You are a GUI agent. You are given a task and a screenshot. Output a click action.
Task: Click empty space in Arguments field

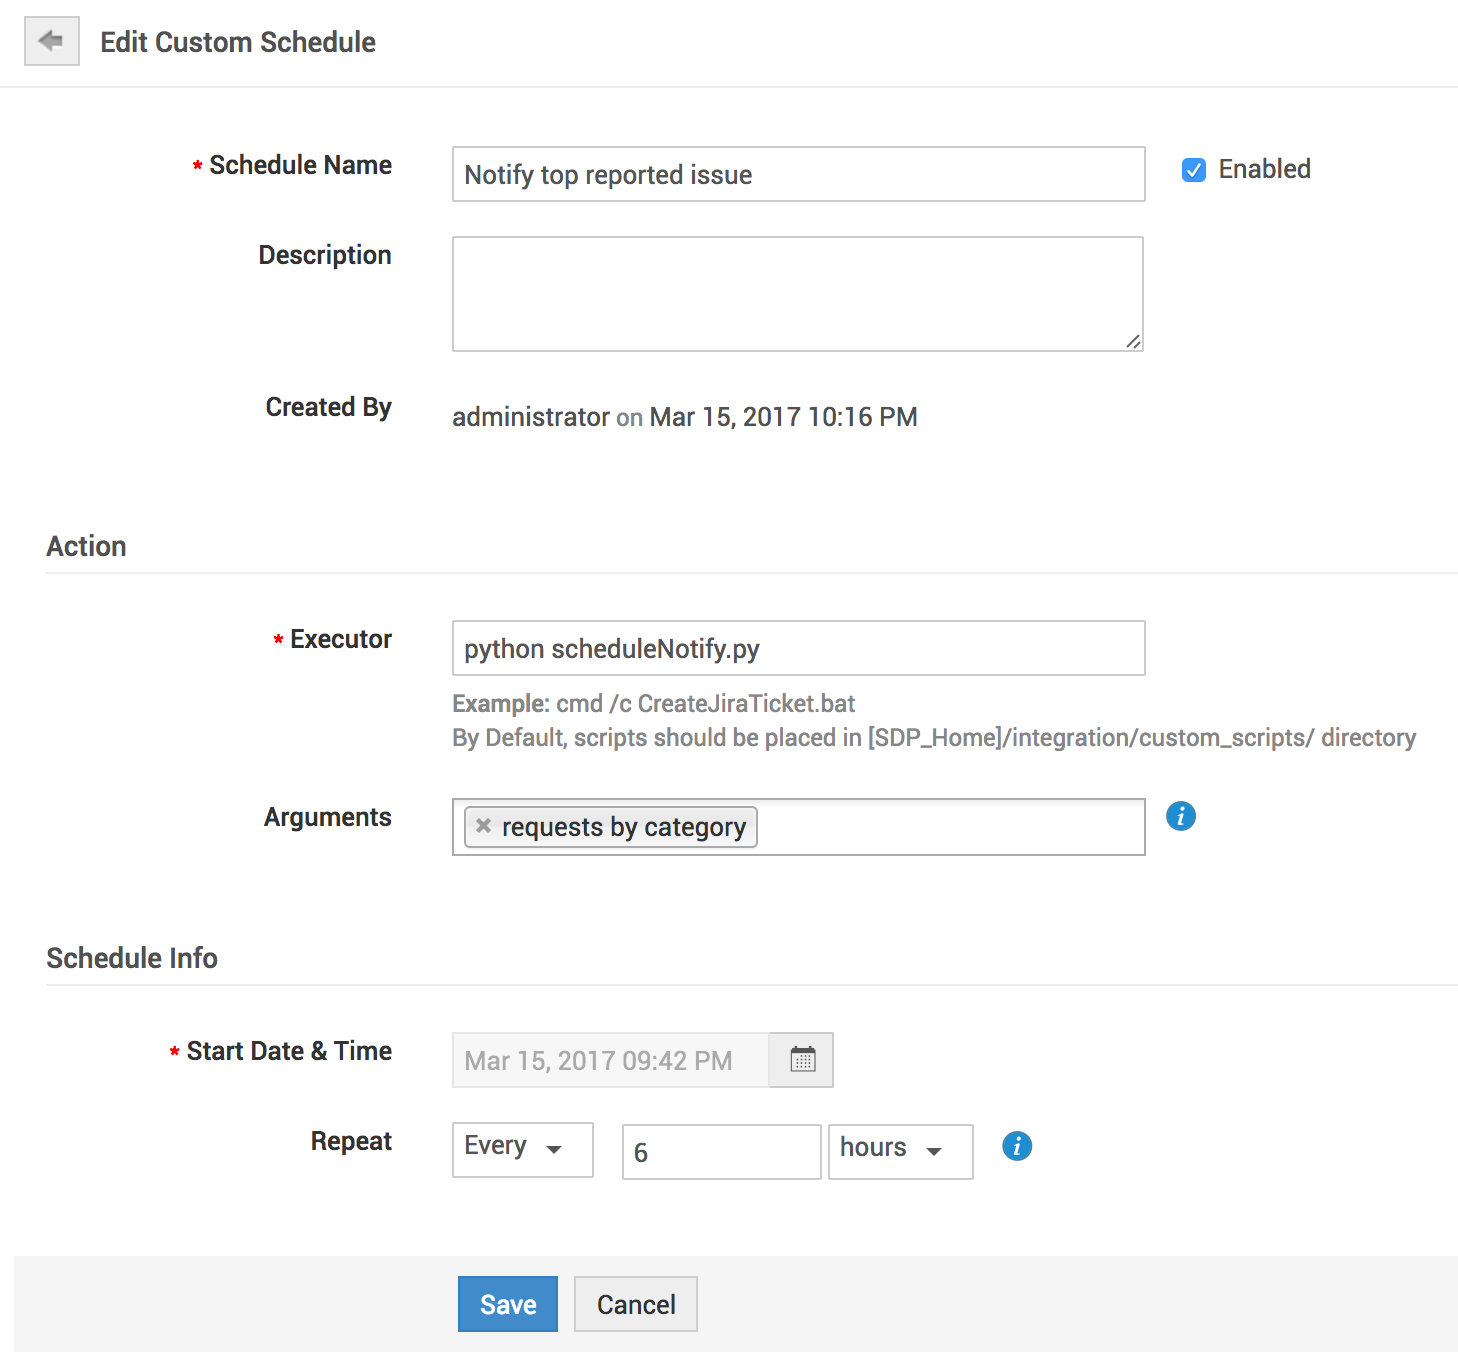tap(950, 827)
